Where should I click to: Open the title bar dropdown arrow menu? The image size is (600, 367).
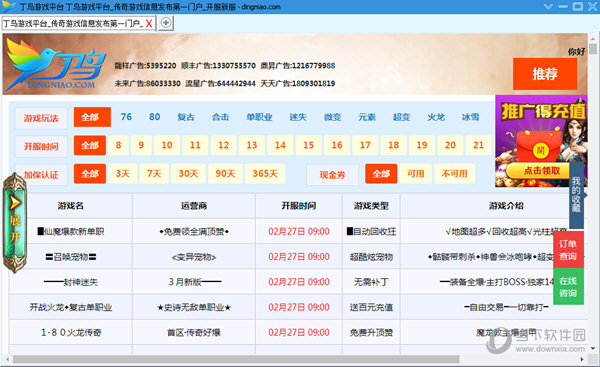click(548, 7)
